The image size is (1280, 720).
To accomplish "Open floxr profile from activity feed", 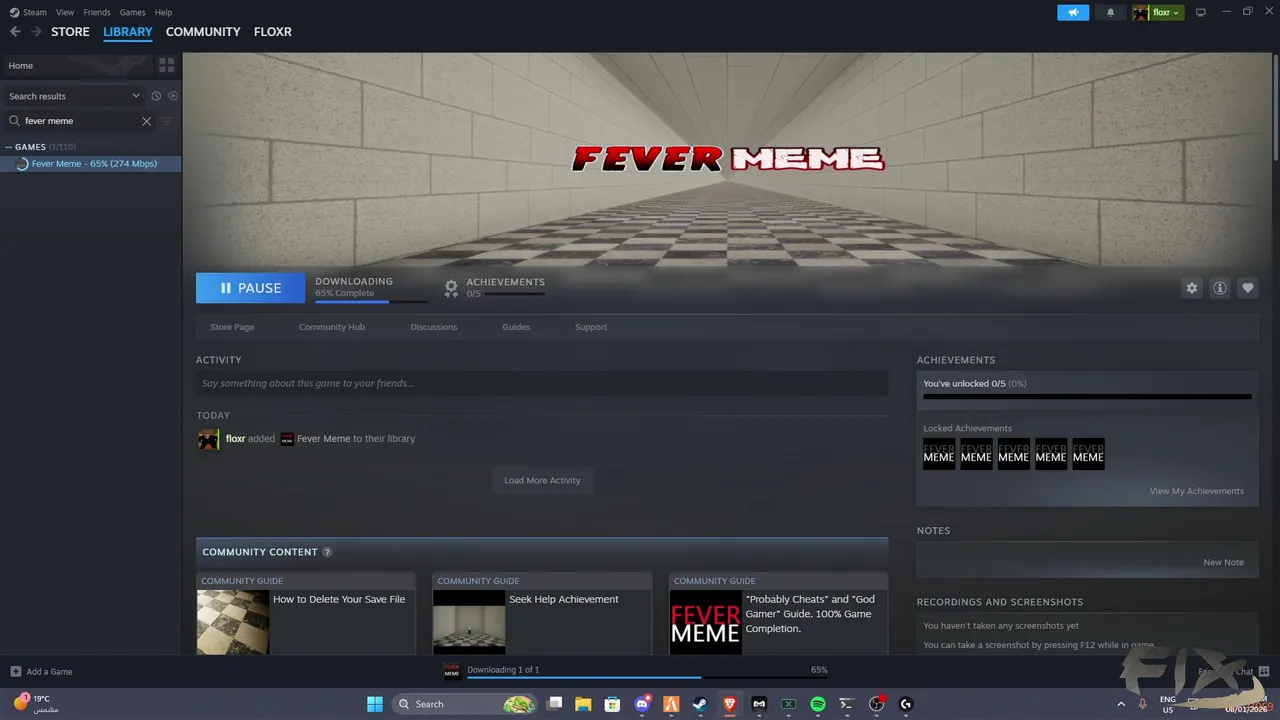I will point(235,439).
